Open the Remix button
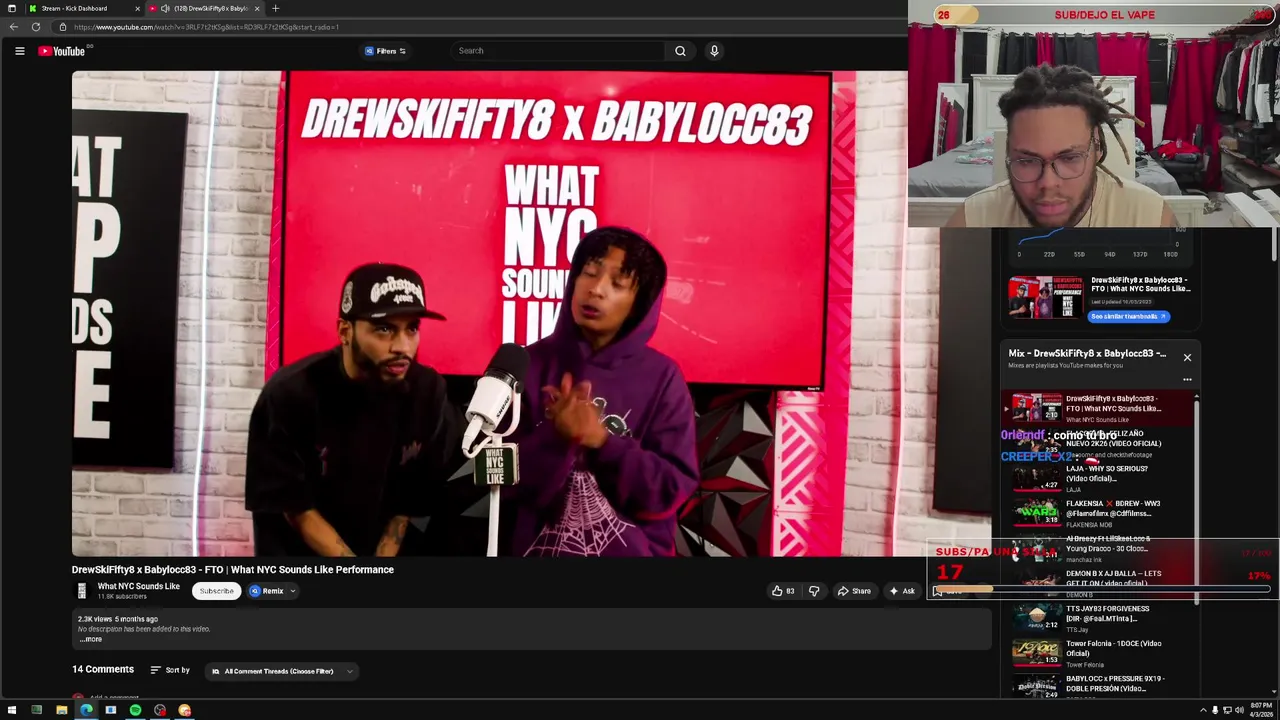Image resolution: width=1280 pixels, height=720 pixels. pyautogui.click(x=267, y=591)
